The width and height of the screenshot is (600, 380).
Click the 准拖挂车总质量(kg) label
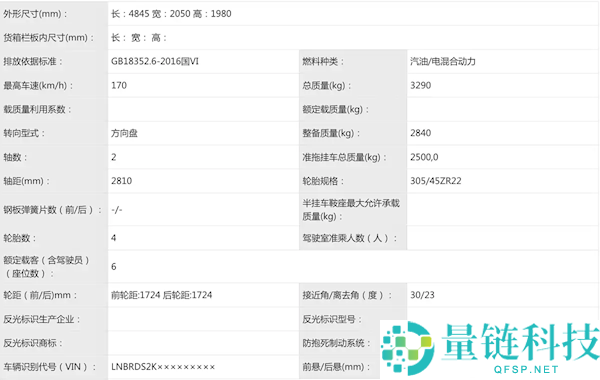point(344,157)
